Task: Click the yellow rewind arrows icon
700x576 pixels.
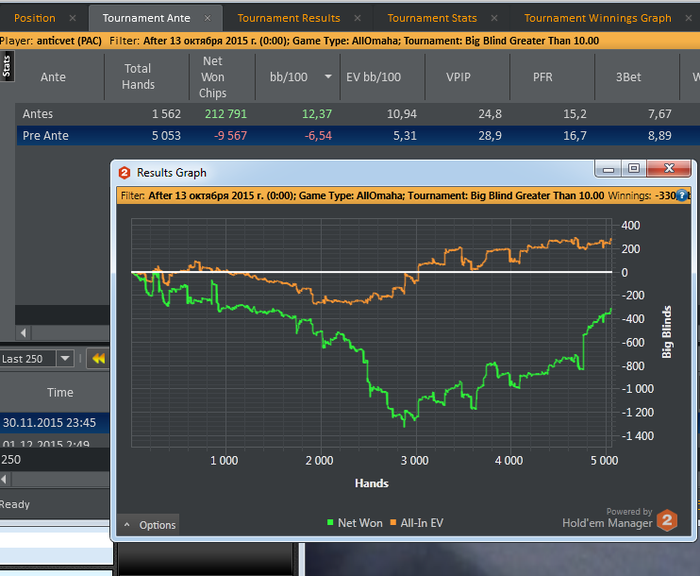Action: pos(98,359)
